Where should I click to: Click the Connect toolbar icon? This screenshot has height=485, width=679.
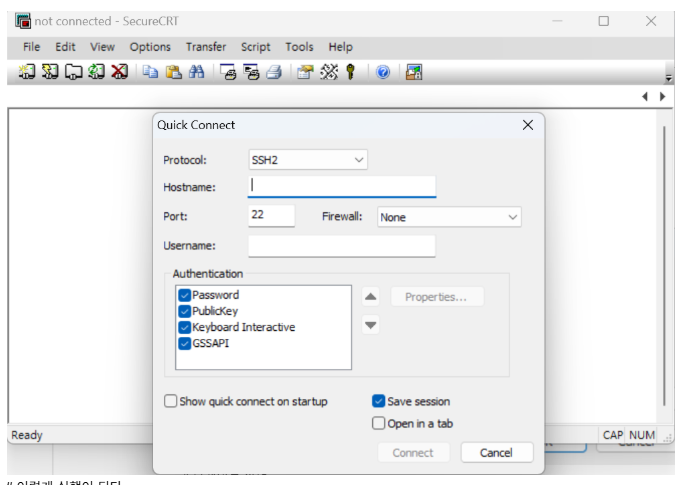(x=26, y=71)
